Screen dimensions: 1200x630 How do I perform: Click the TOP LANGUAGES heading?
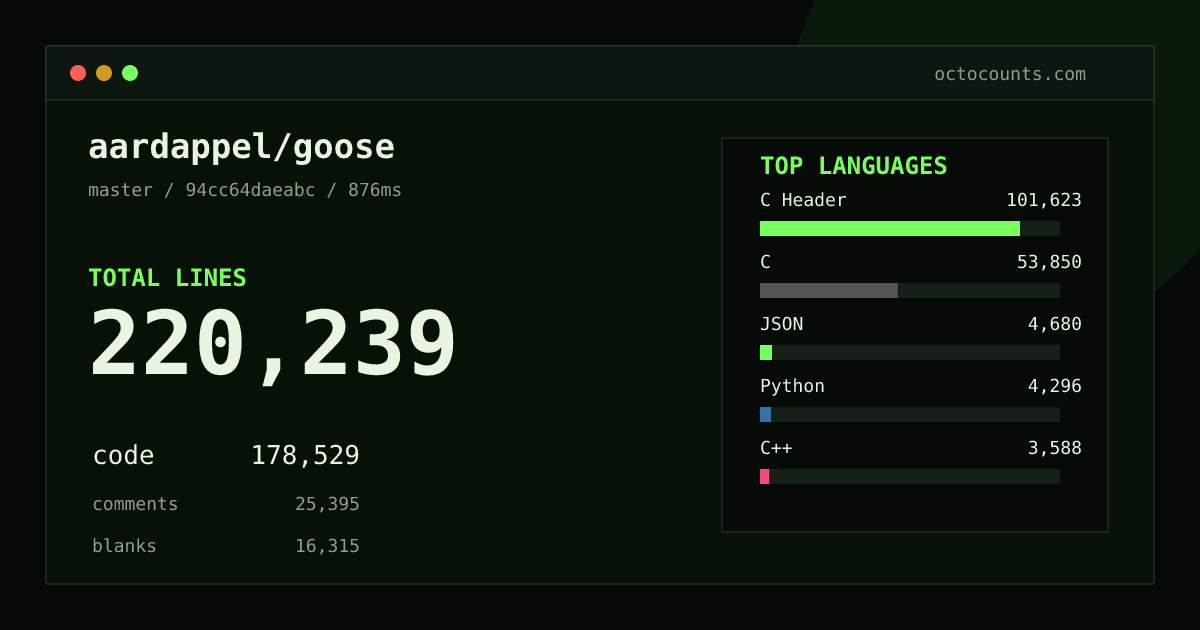(854, 166)
